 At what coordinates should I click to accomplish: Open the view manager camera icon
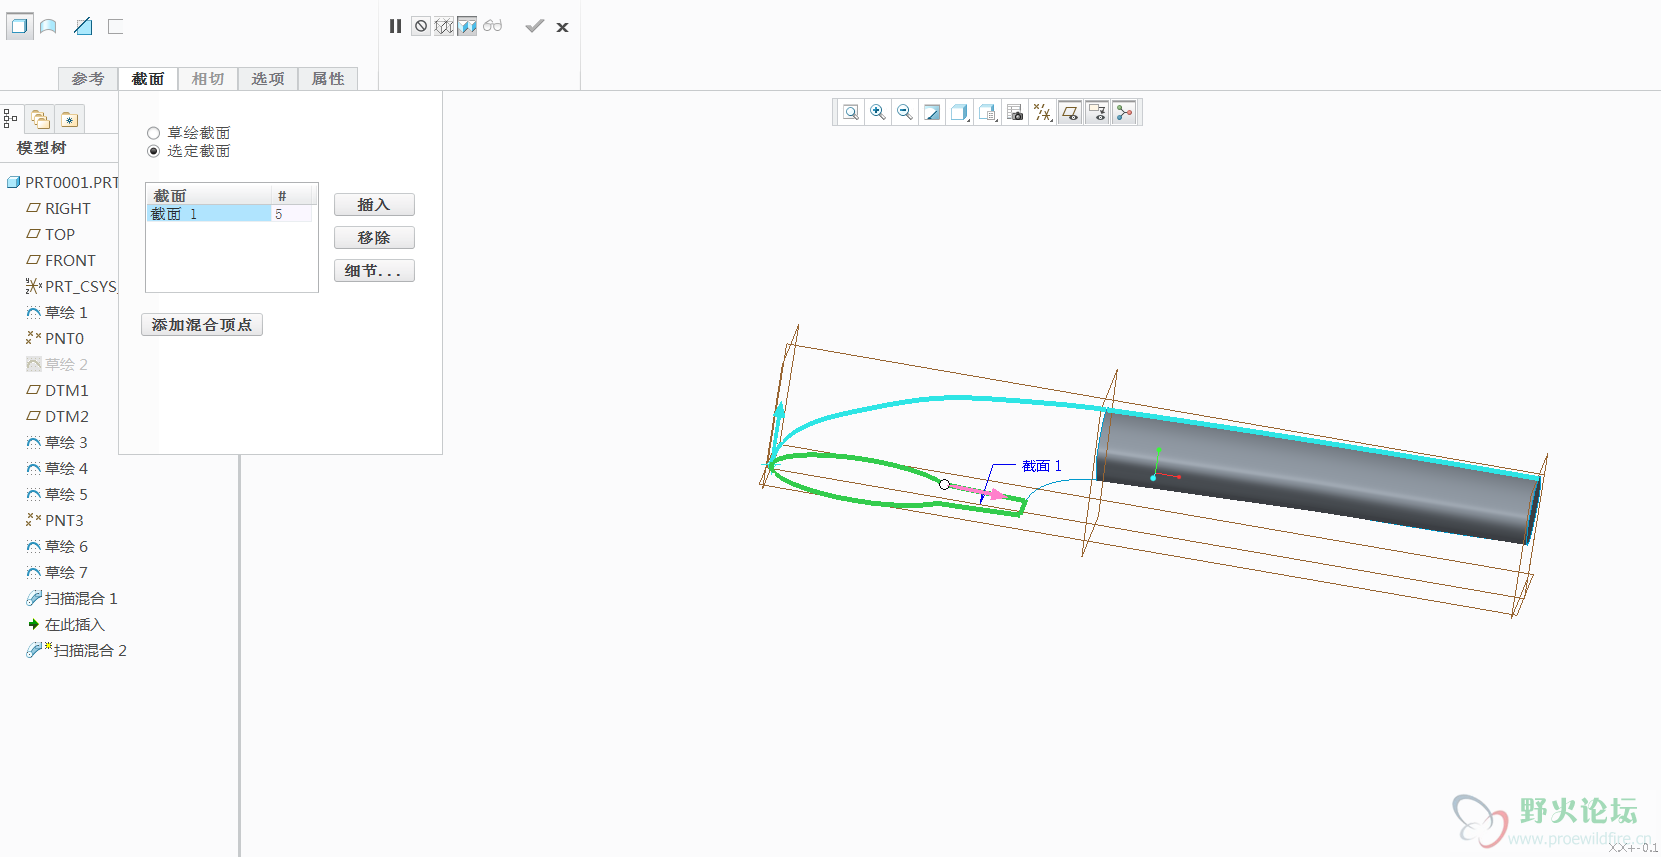pos(1015,113)
